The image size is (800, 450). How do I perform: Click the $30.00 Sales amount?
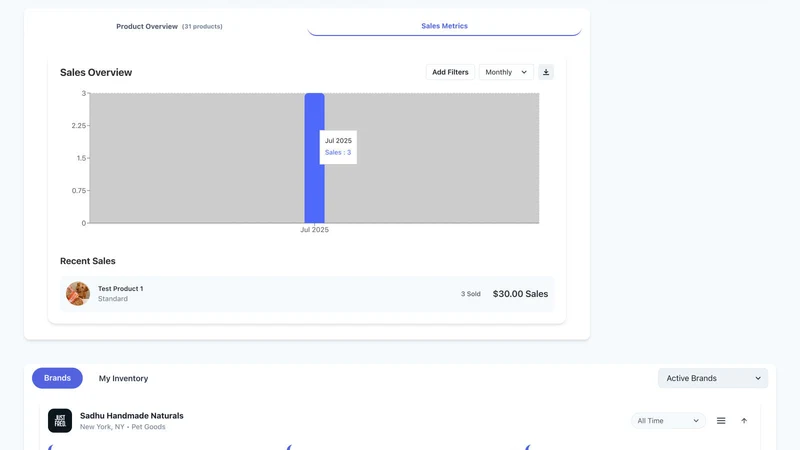[520, 294]
